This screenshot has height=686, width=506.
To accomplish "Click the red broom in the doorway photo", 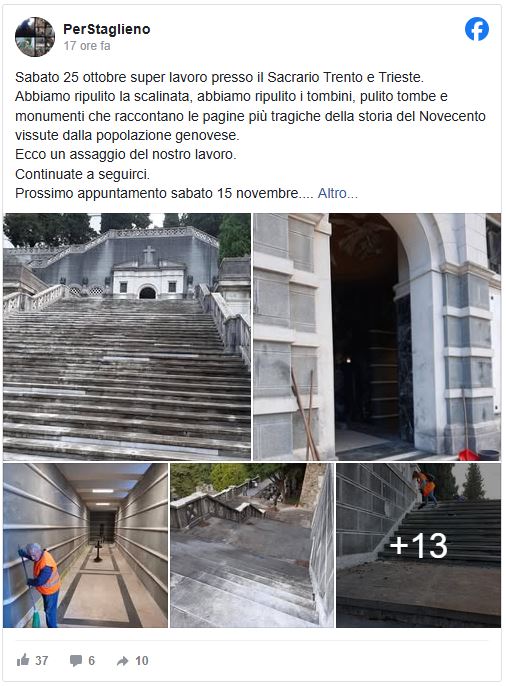I will pos(468,455).
